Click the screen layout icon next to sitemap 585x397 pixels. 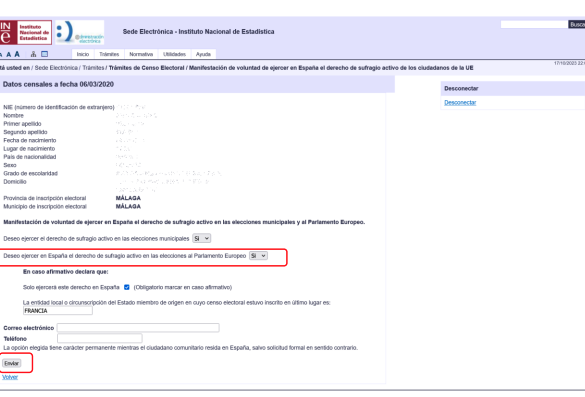[44, 54]
